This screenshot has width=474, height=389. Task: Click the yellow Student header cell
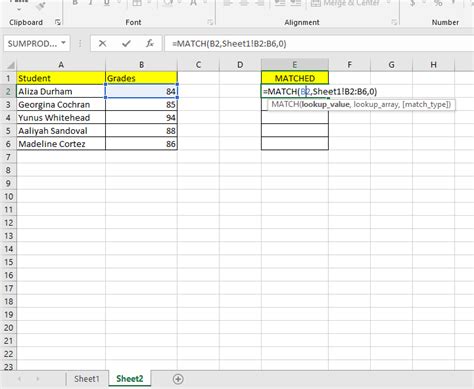pos(61,78)
